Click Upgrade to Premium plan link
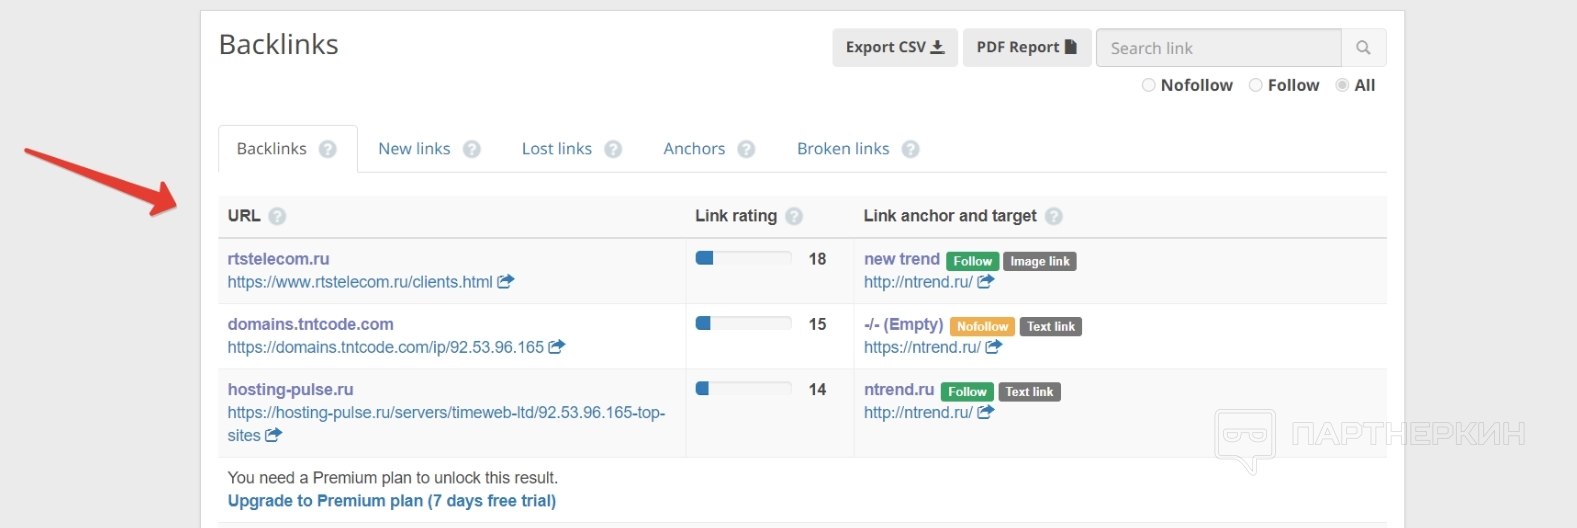Image resolution: width=1577 pixels, height=528 pixels. click(392, 501)
